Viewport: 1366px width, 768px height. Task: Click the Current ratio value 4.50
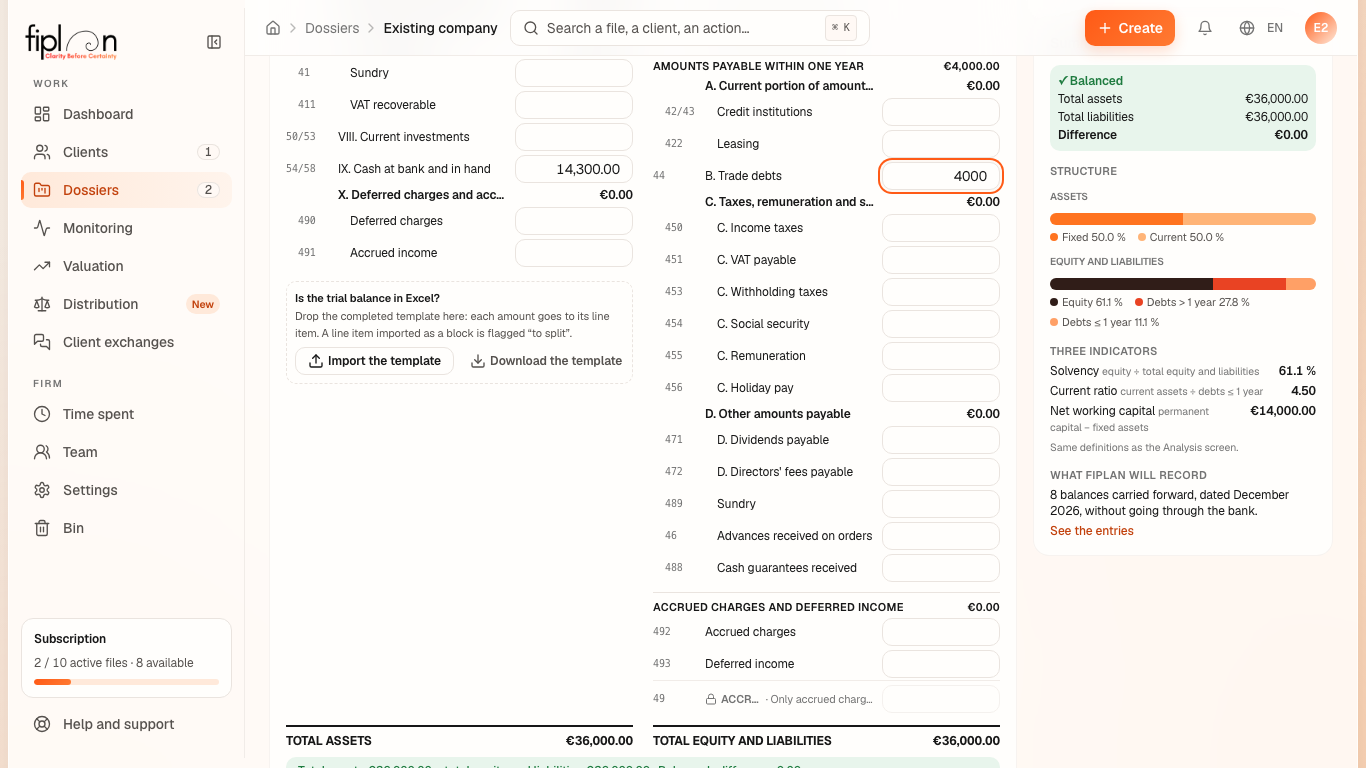pos(1303,391)
